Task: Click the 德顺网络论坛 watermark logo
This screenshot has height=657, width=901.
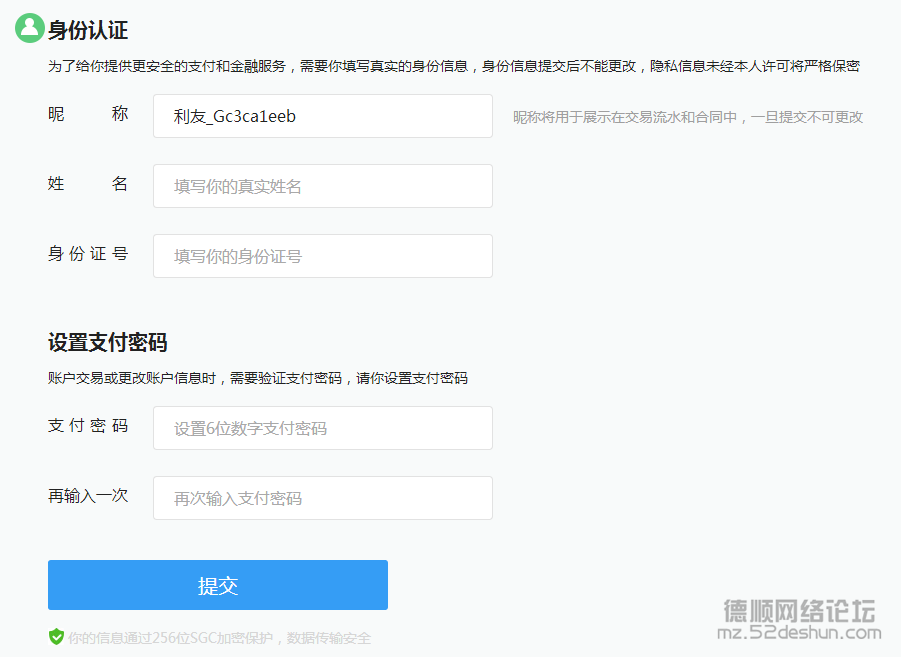Action: (799, 609)
